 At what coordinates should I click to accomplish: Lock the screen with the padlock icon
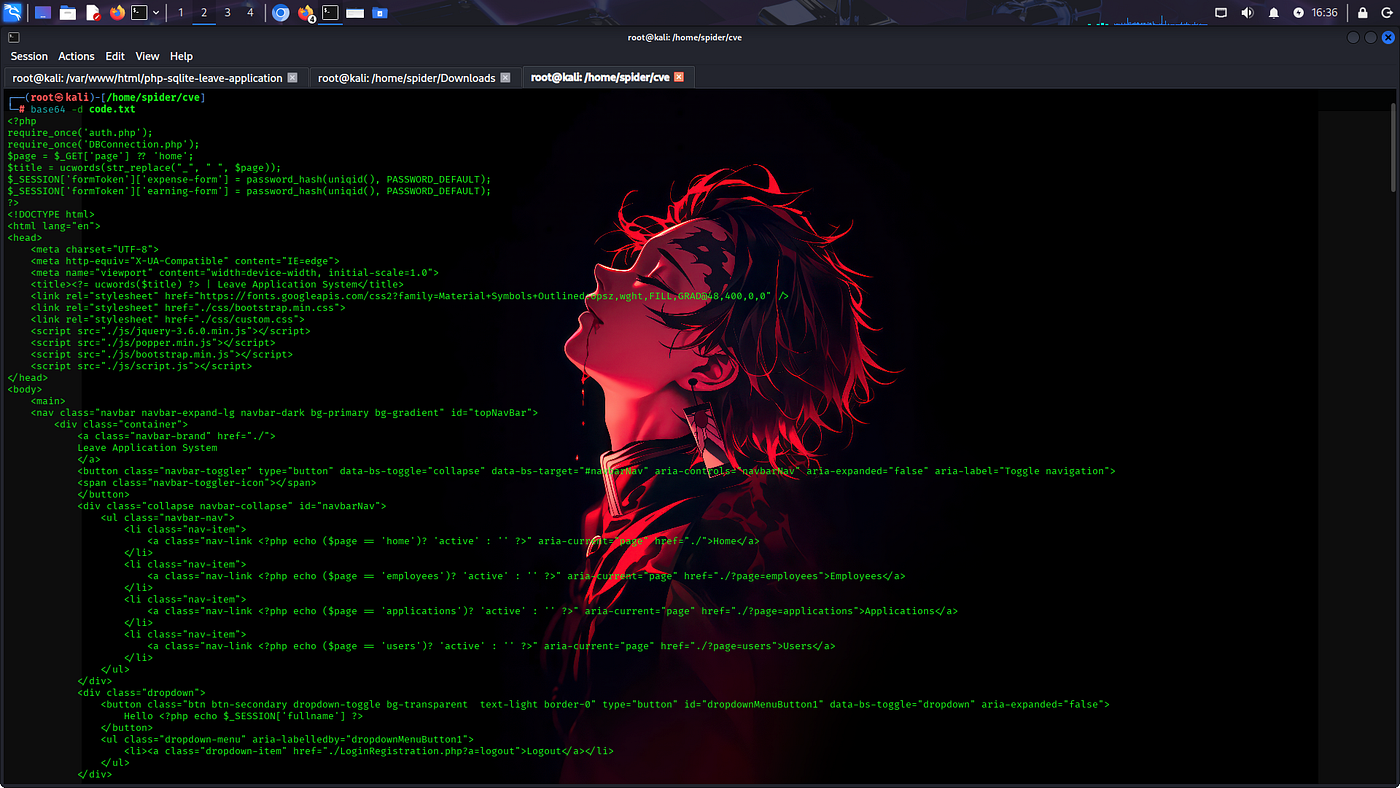[1361, 13]
